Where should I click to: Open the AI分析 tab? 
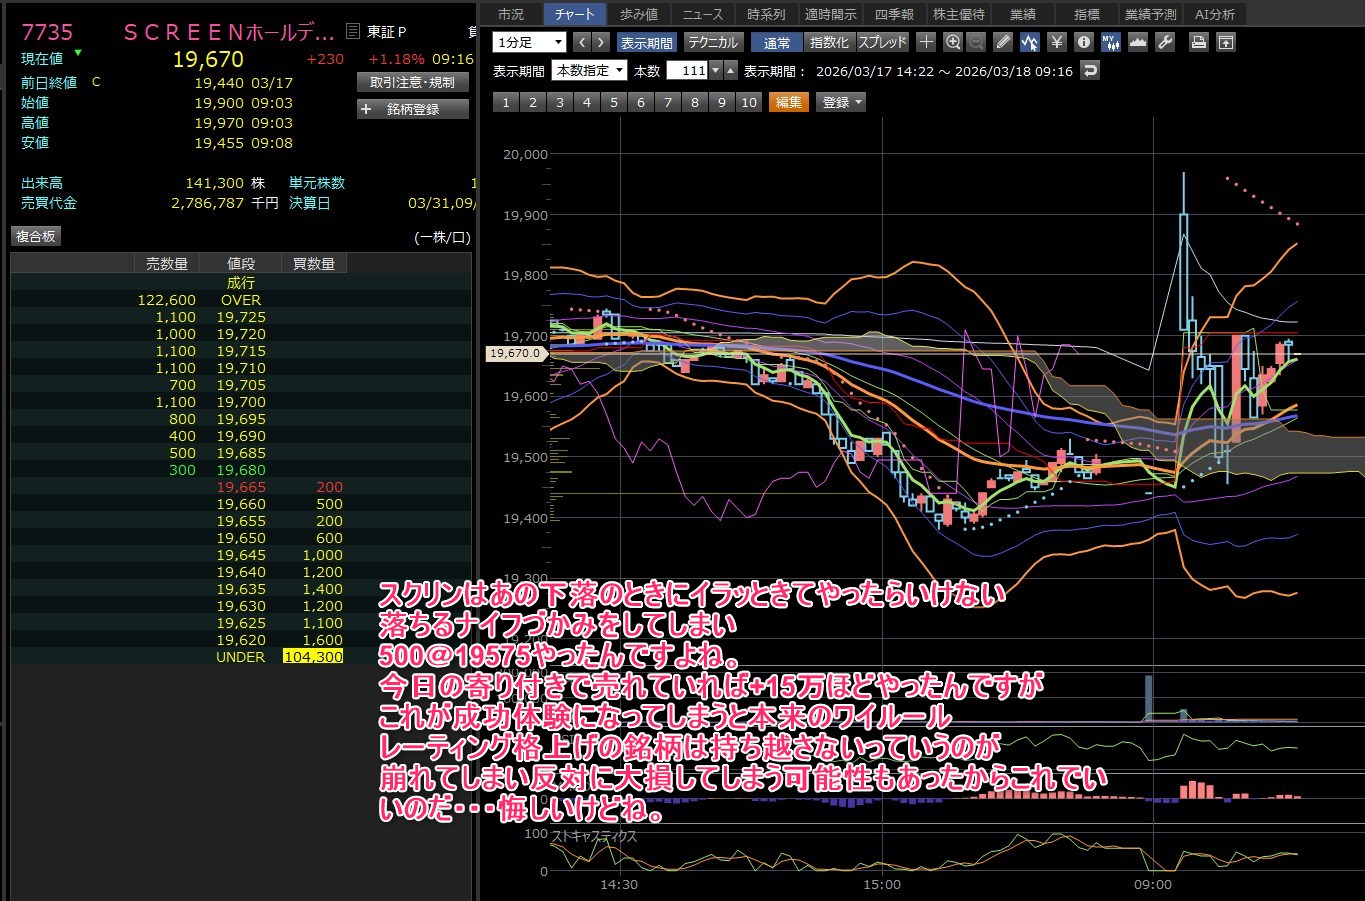coord(1215,14)
